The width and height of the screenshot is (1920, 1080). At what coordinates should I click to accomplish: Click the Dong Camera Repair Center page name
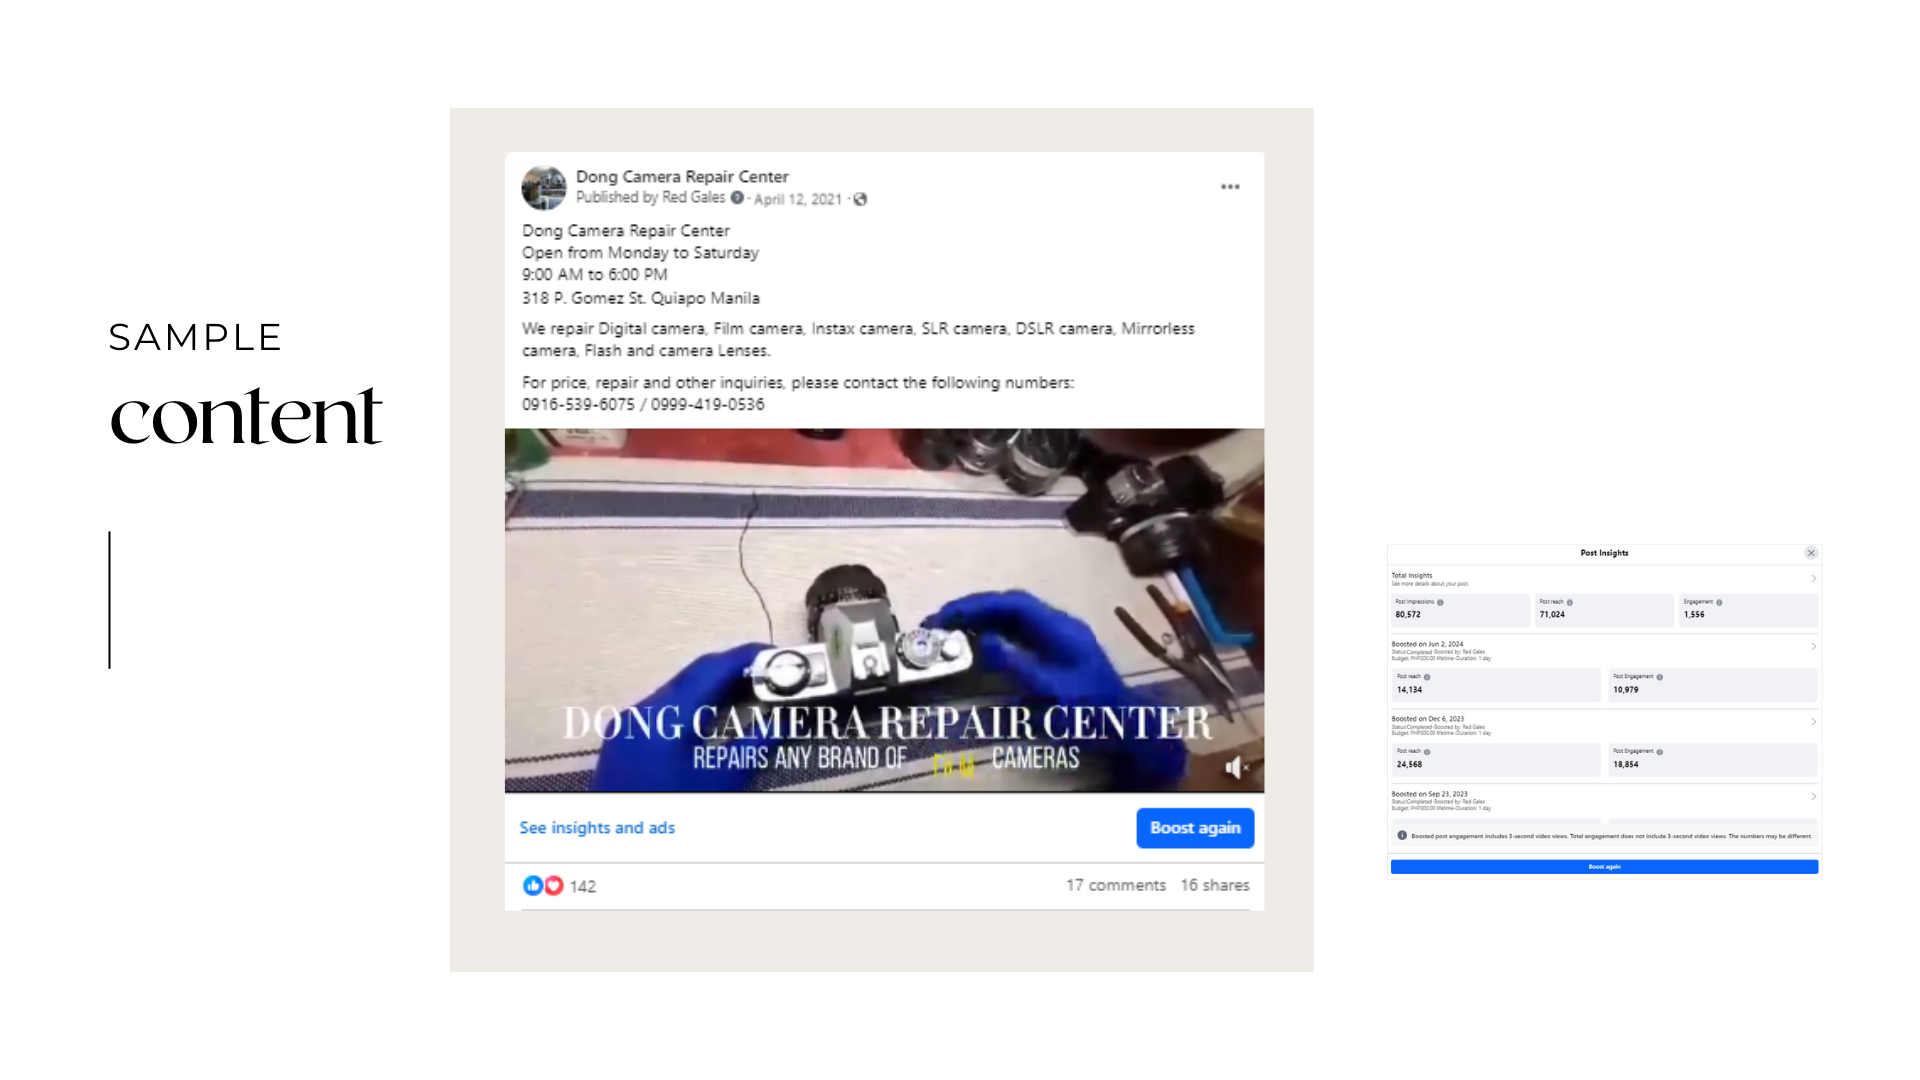point(682,177)
